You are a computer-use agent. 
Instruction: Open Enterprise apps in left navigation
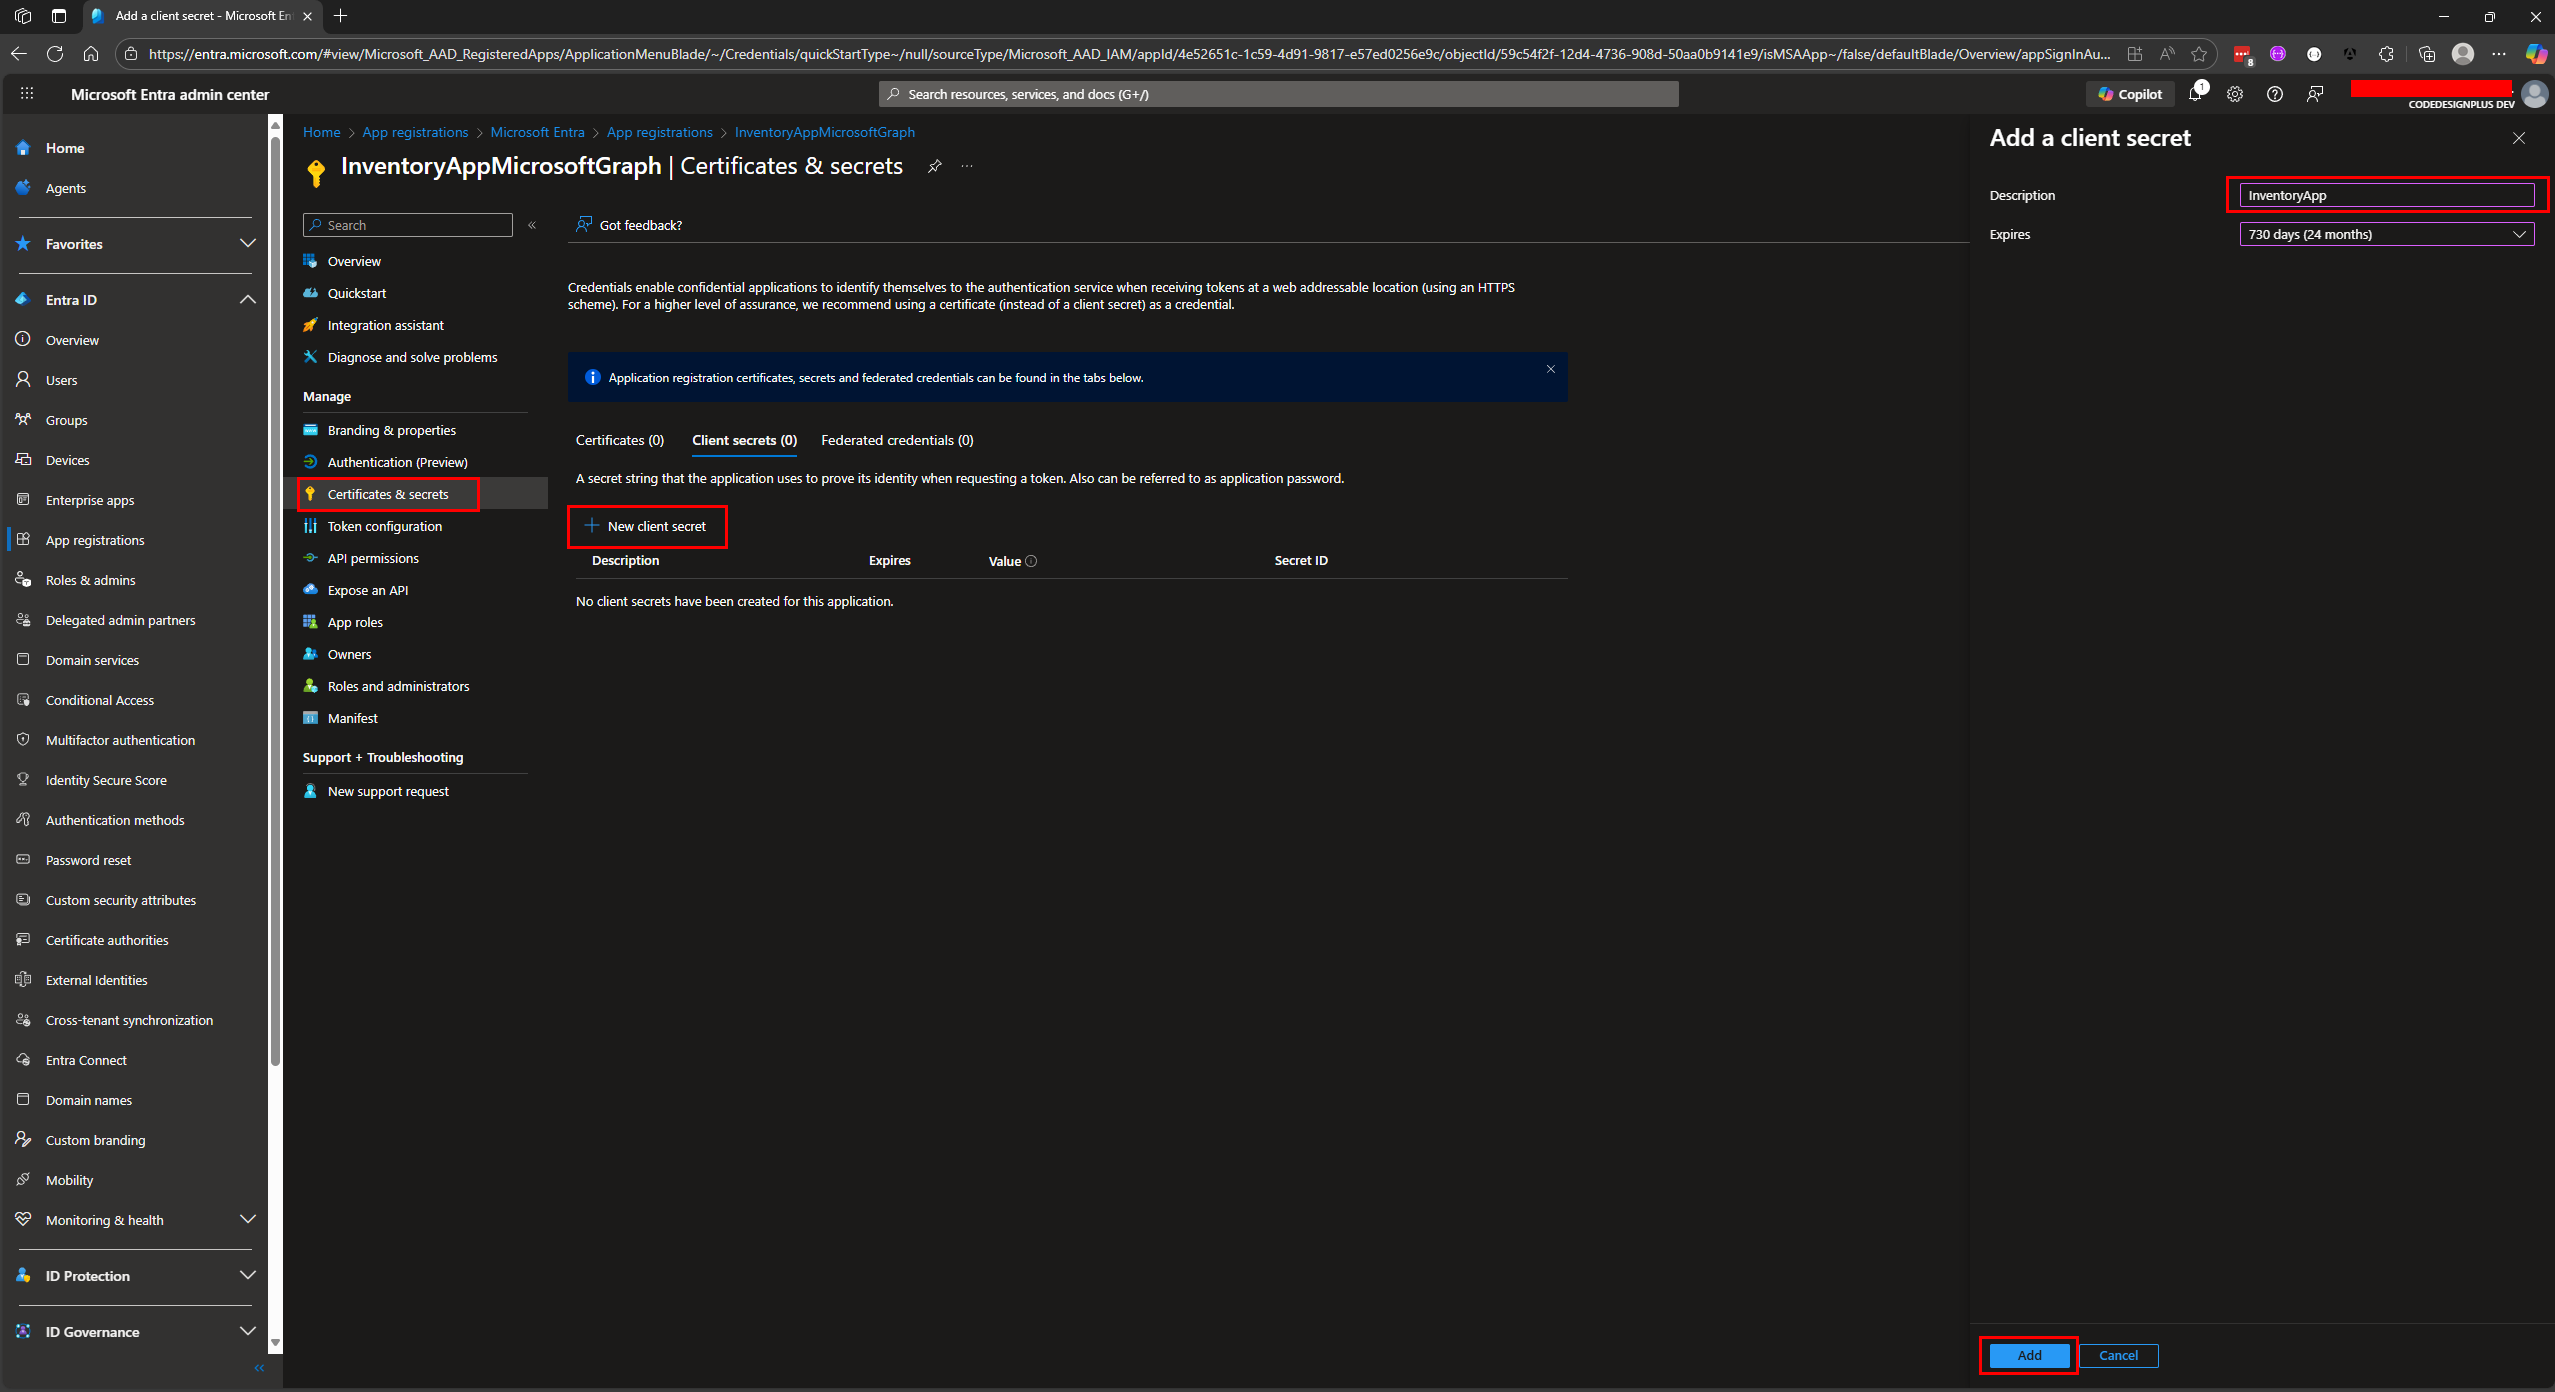pyautogui.click(x=90, y=500)
